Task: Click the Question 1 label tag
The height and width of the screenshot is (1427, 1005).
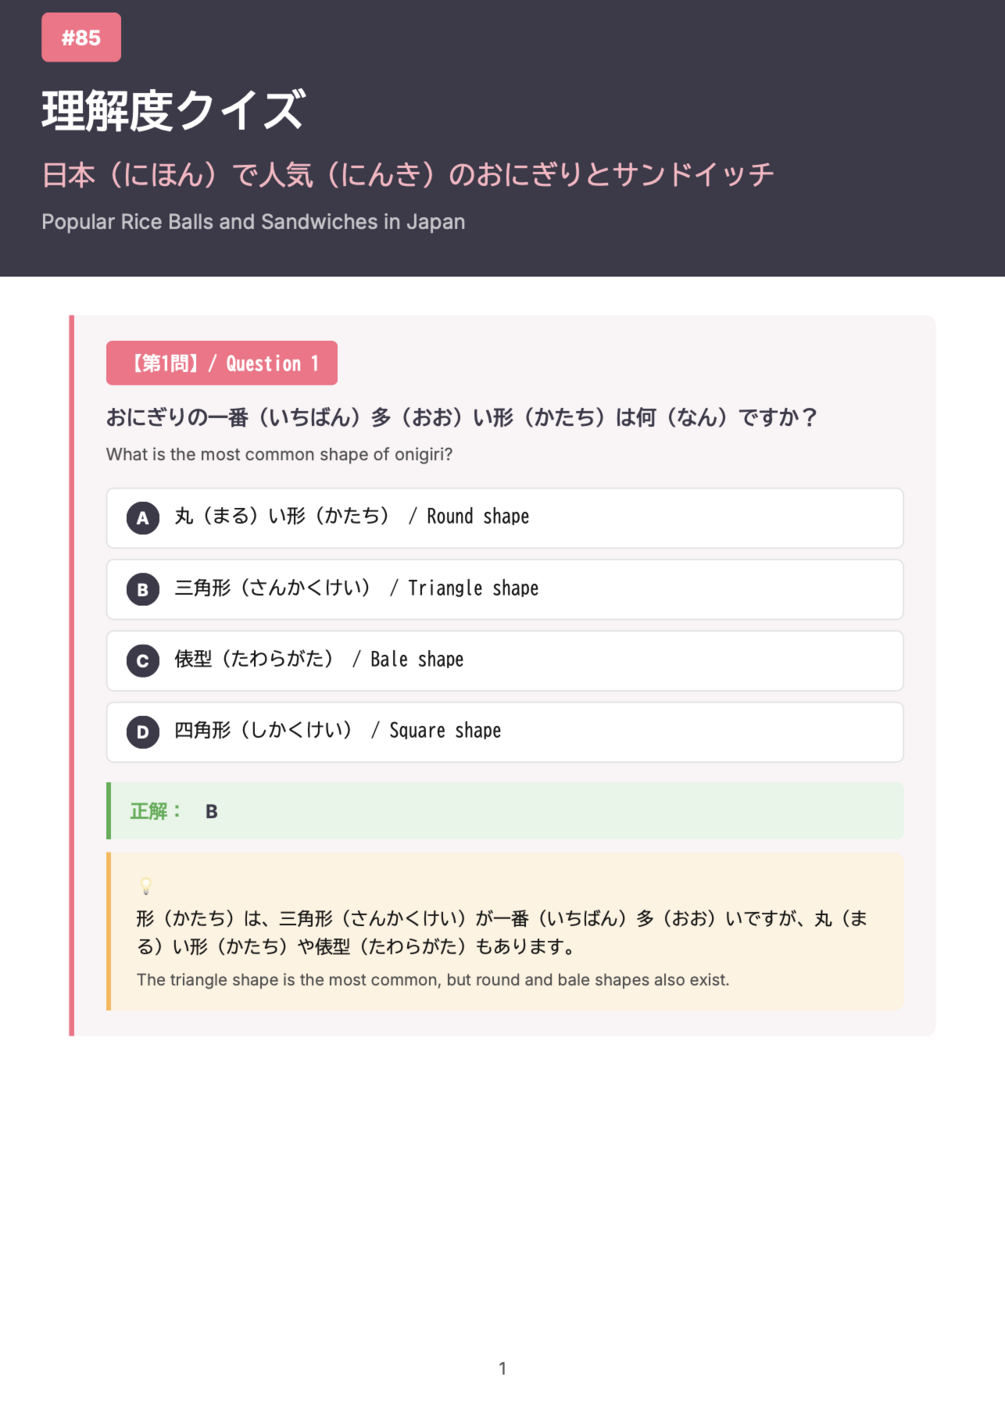Action: (x=222, y=363)
